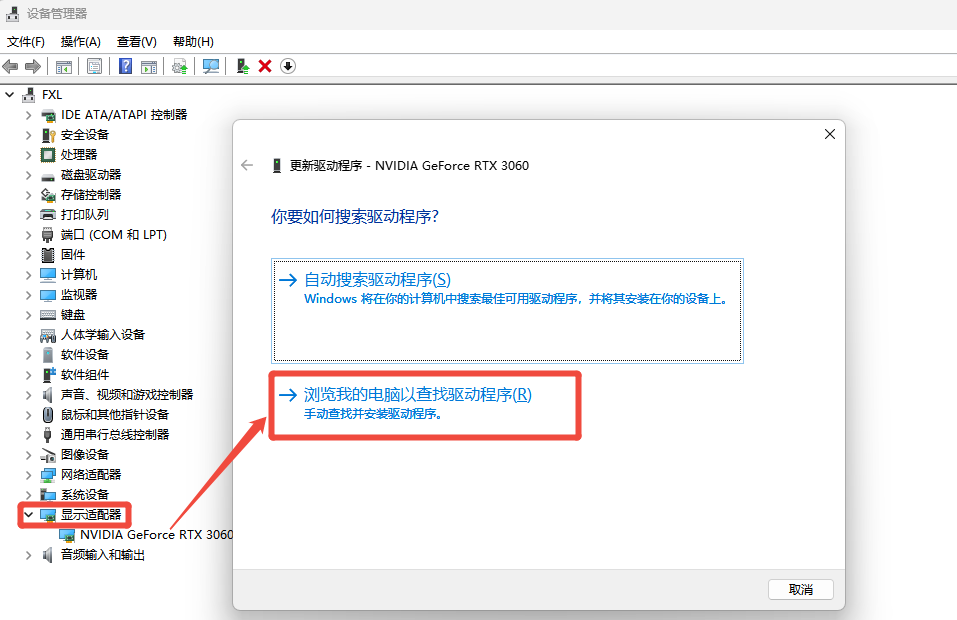Click the properties sheet toolbar icon

[94, 66]
